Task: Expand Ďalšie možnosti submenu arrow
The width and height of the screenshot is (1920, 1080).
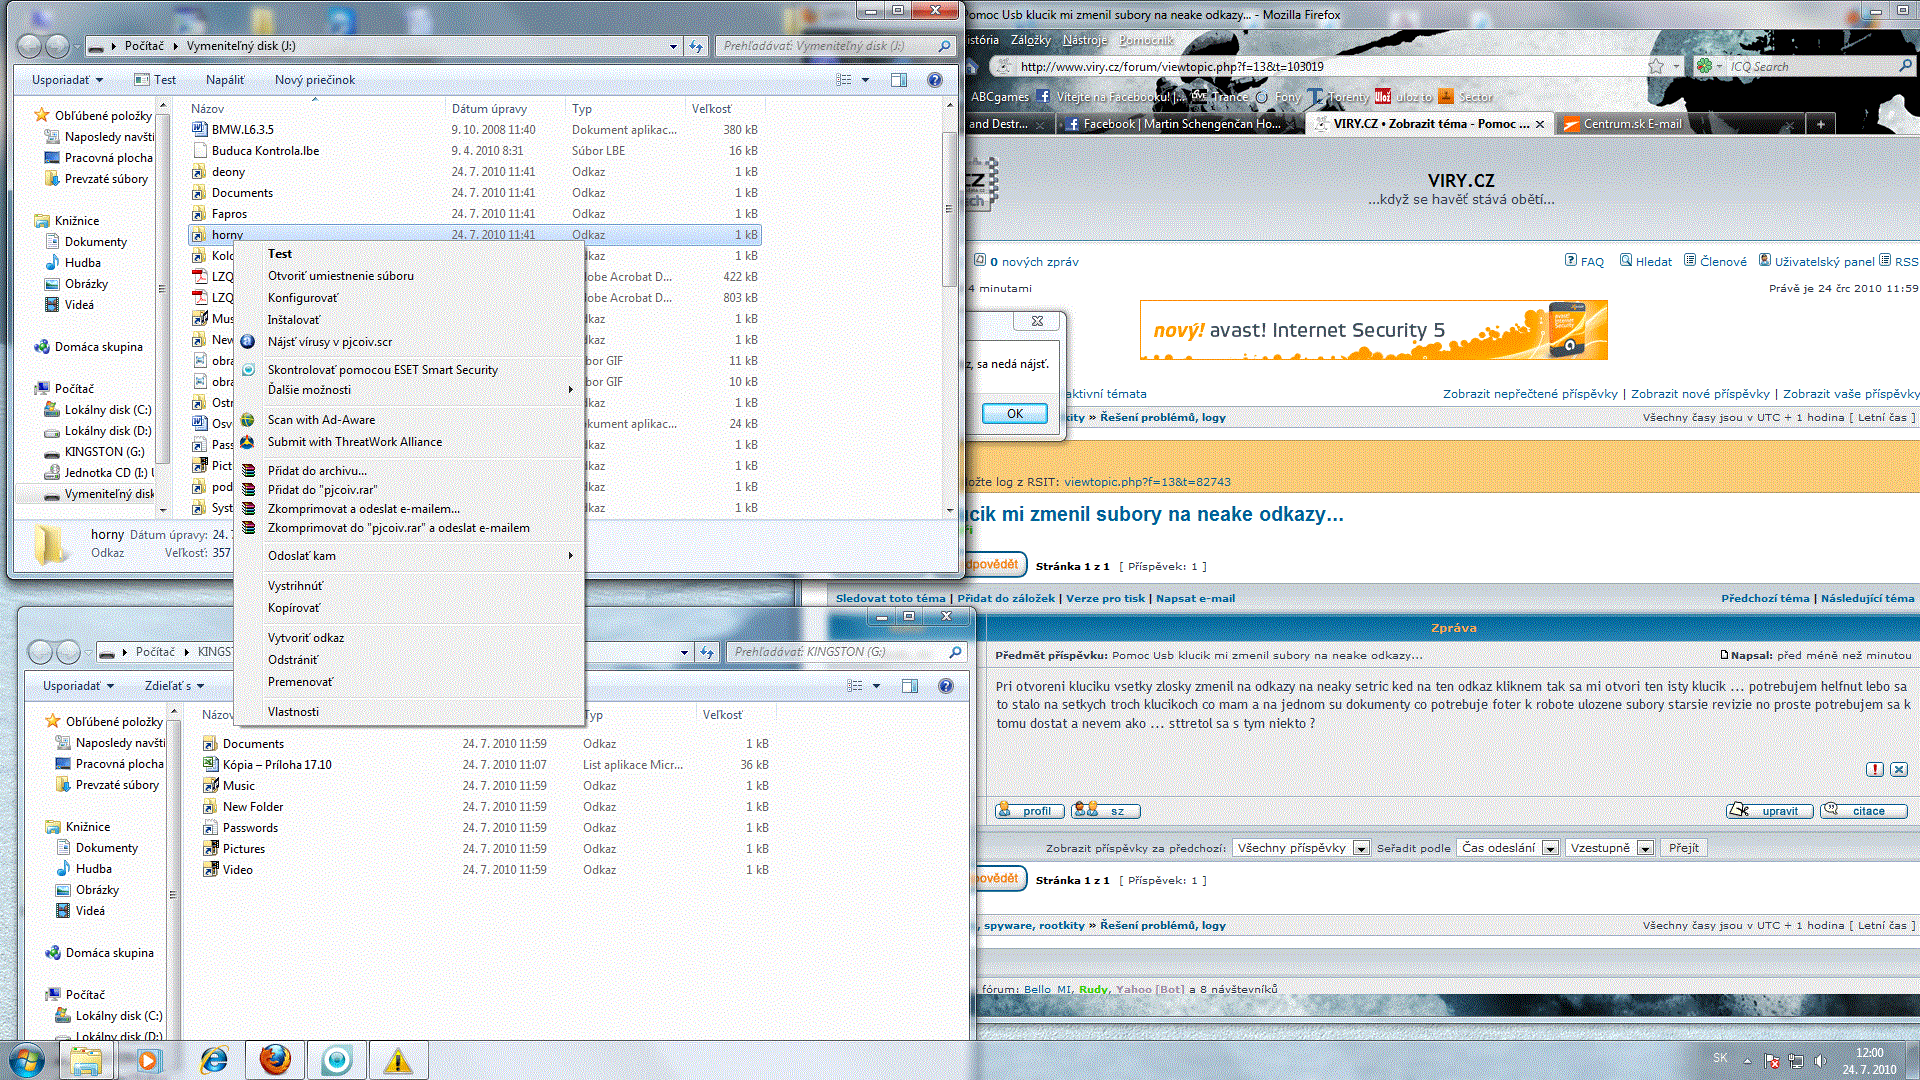Action: point(570,390)
